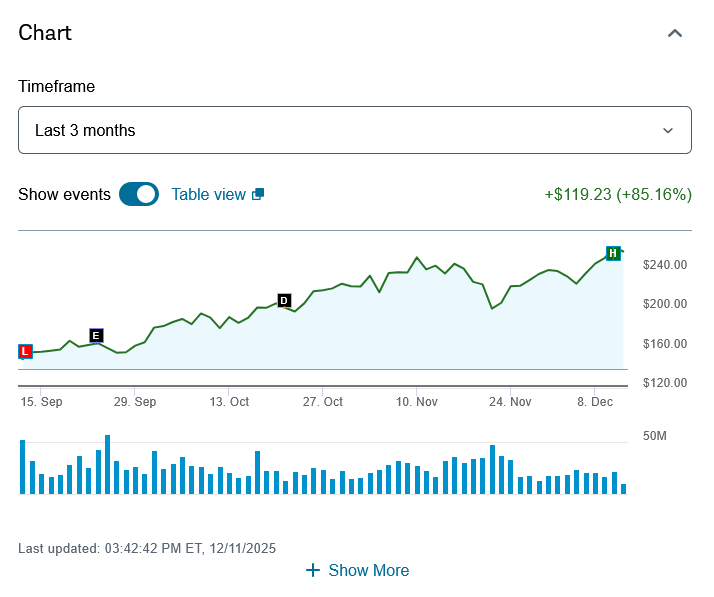Click the pop-out icon beside Table view
The image size is (714, 597).
(258, 194)
